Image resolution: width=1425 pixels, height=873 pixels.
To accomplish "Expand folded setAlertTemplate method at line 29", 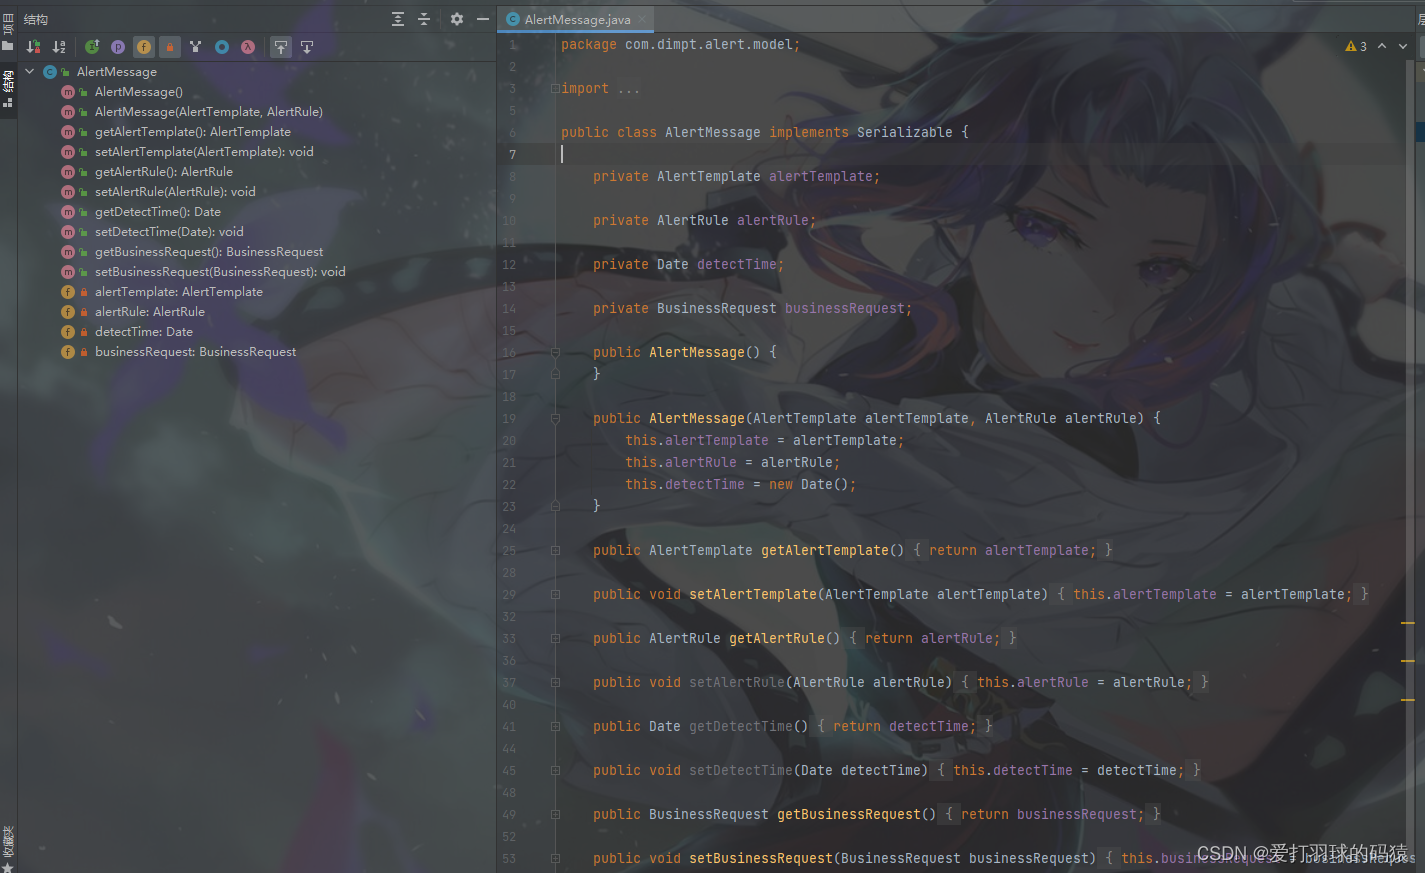I will coord(555,595).
